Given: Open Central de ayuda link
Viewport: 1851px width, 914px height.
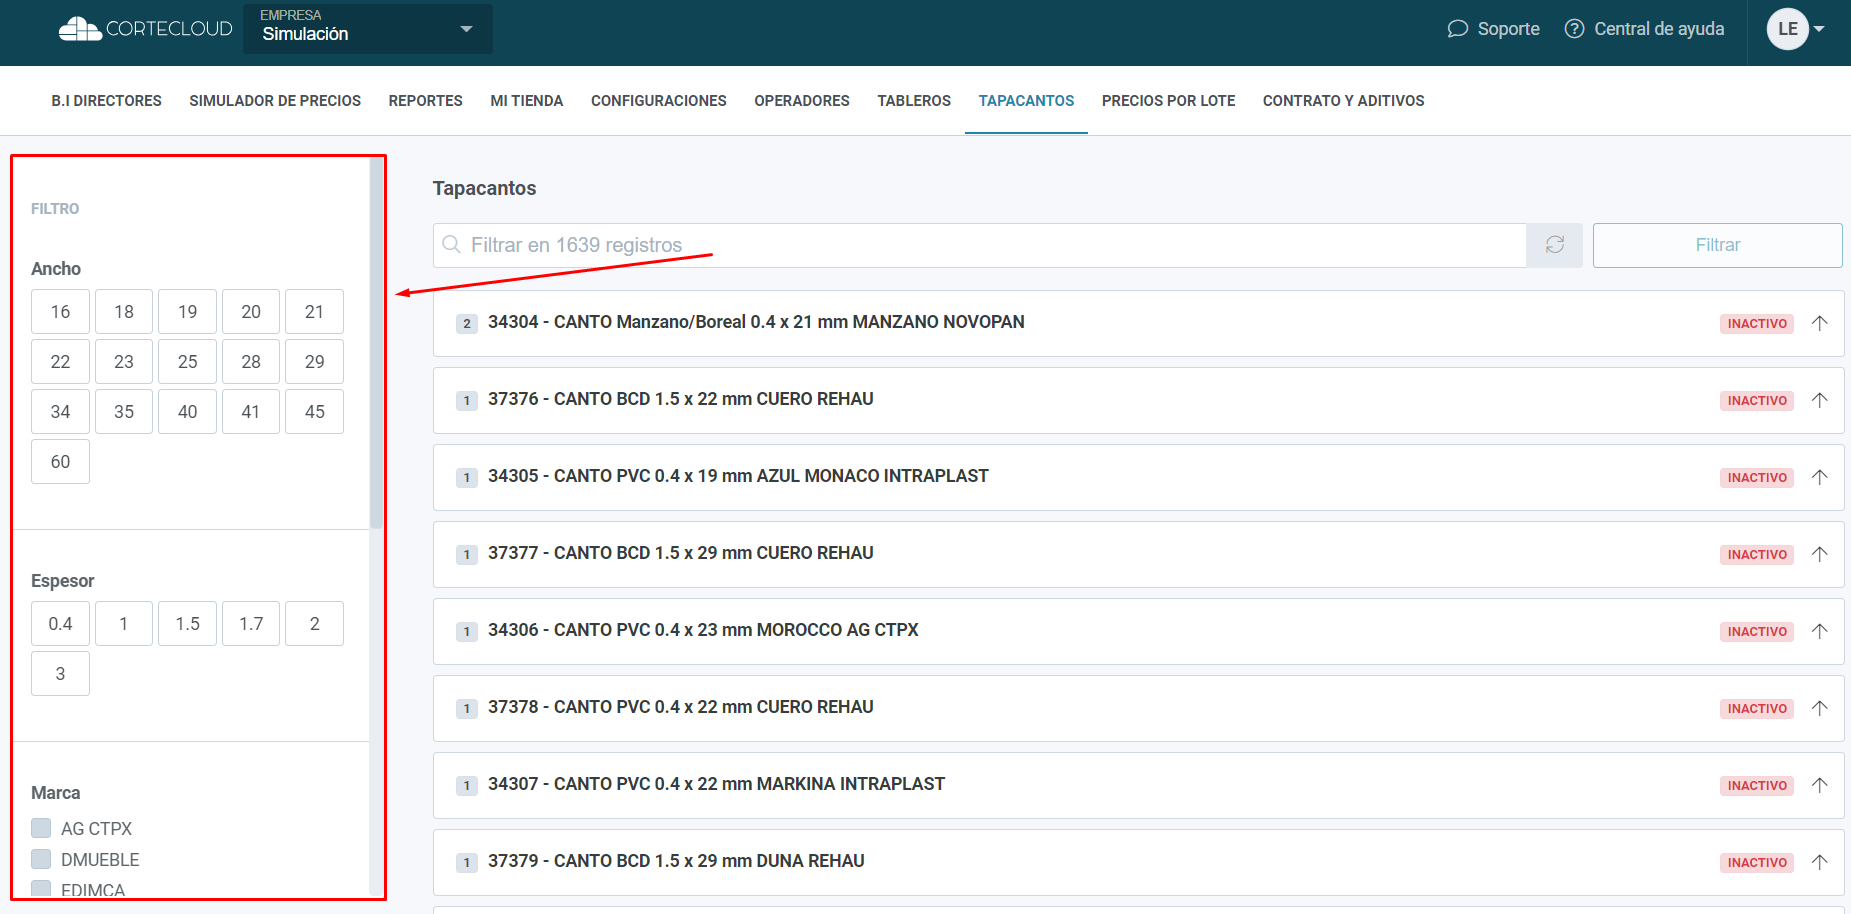Looking at the screenshot, I should tap(1644, 29).
